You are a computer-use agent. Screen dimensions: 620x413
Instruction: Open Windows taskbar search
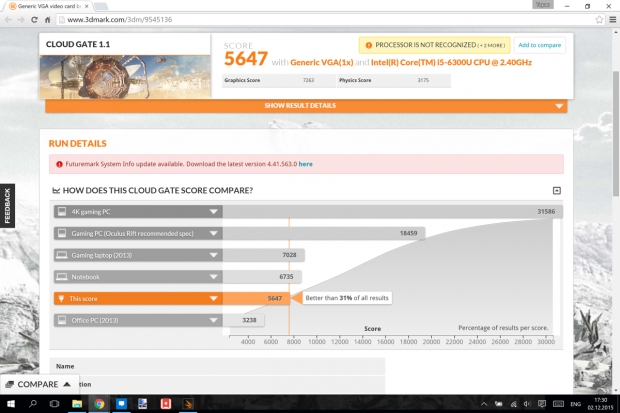33,404
